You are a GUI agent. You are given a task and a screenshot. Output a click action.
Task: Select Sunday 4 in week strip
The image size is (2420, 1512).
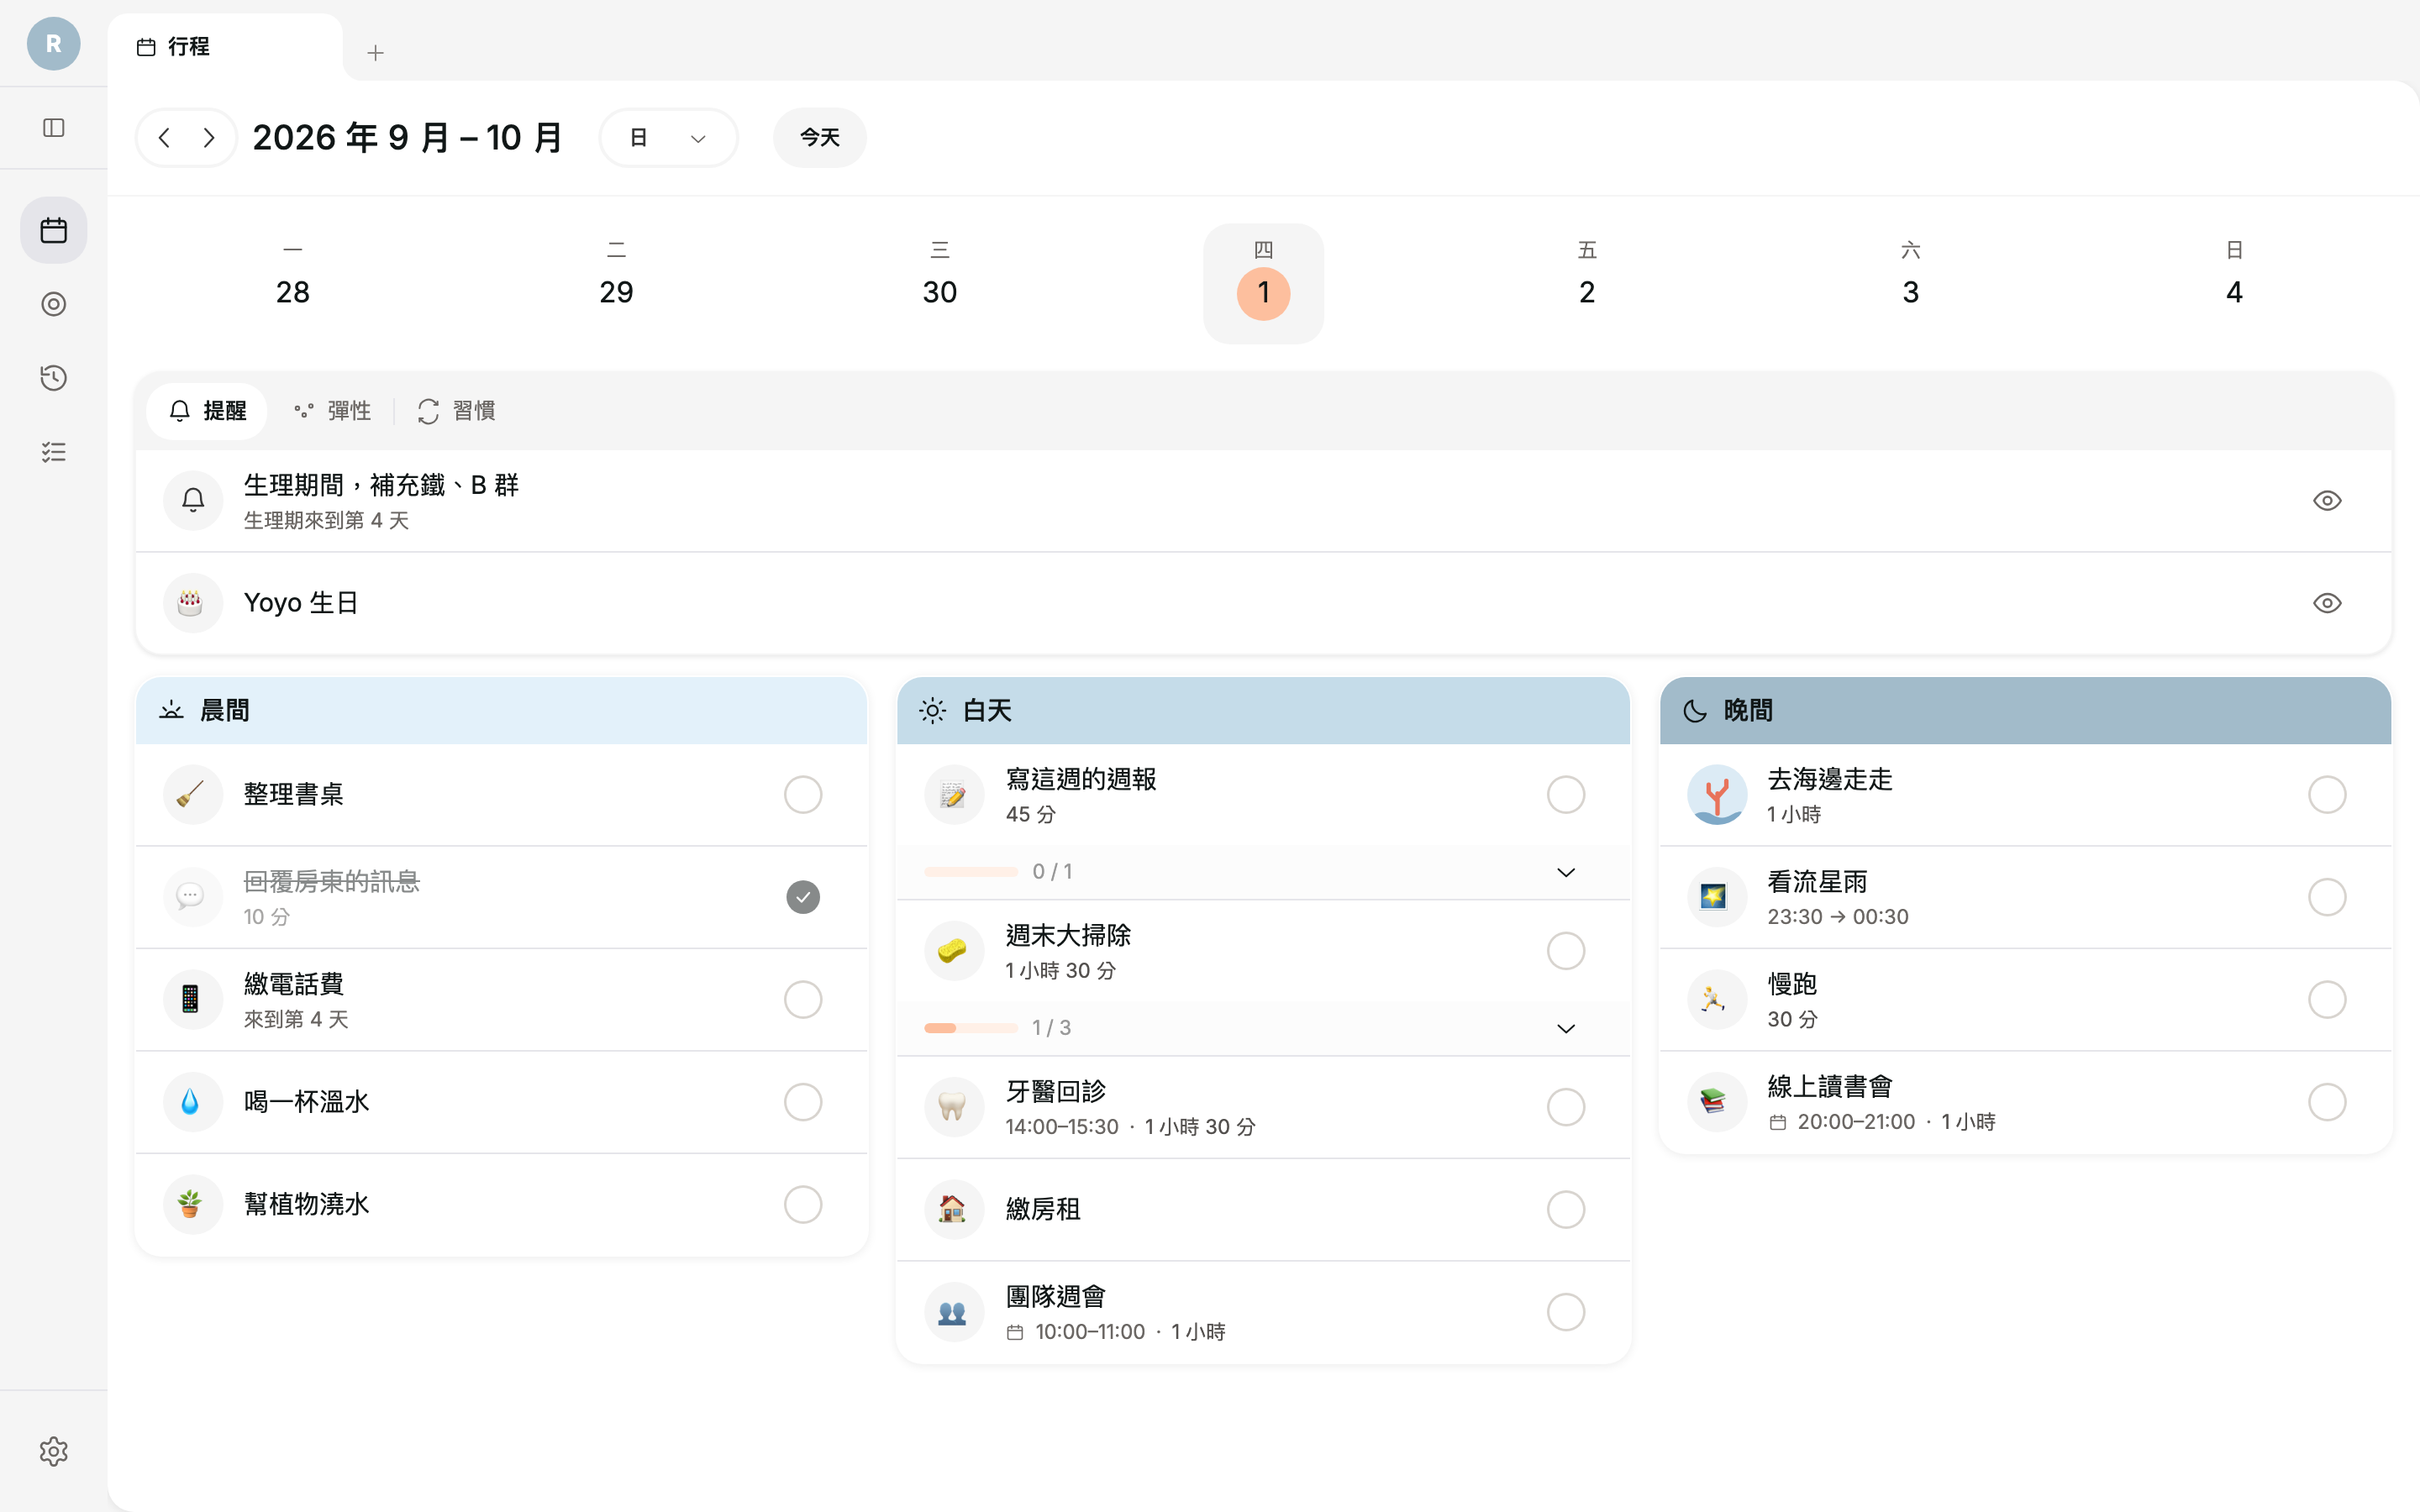coord(2234,283)
